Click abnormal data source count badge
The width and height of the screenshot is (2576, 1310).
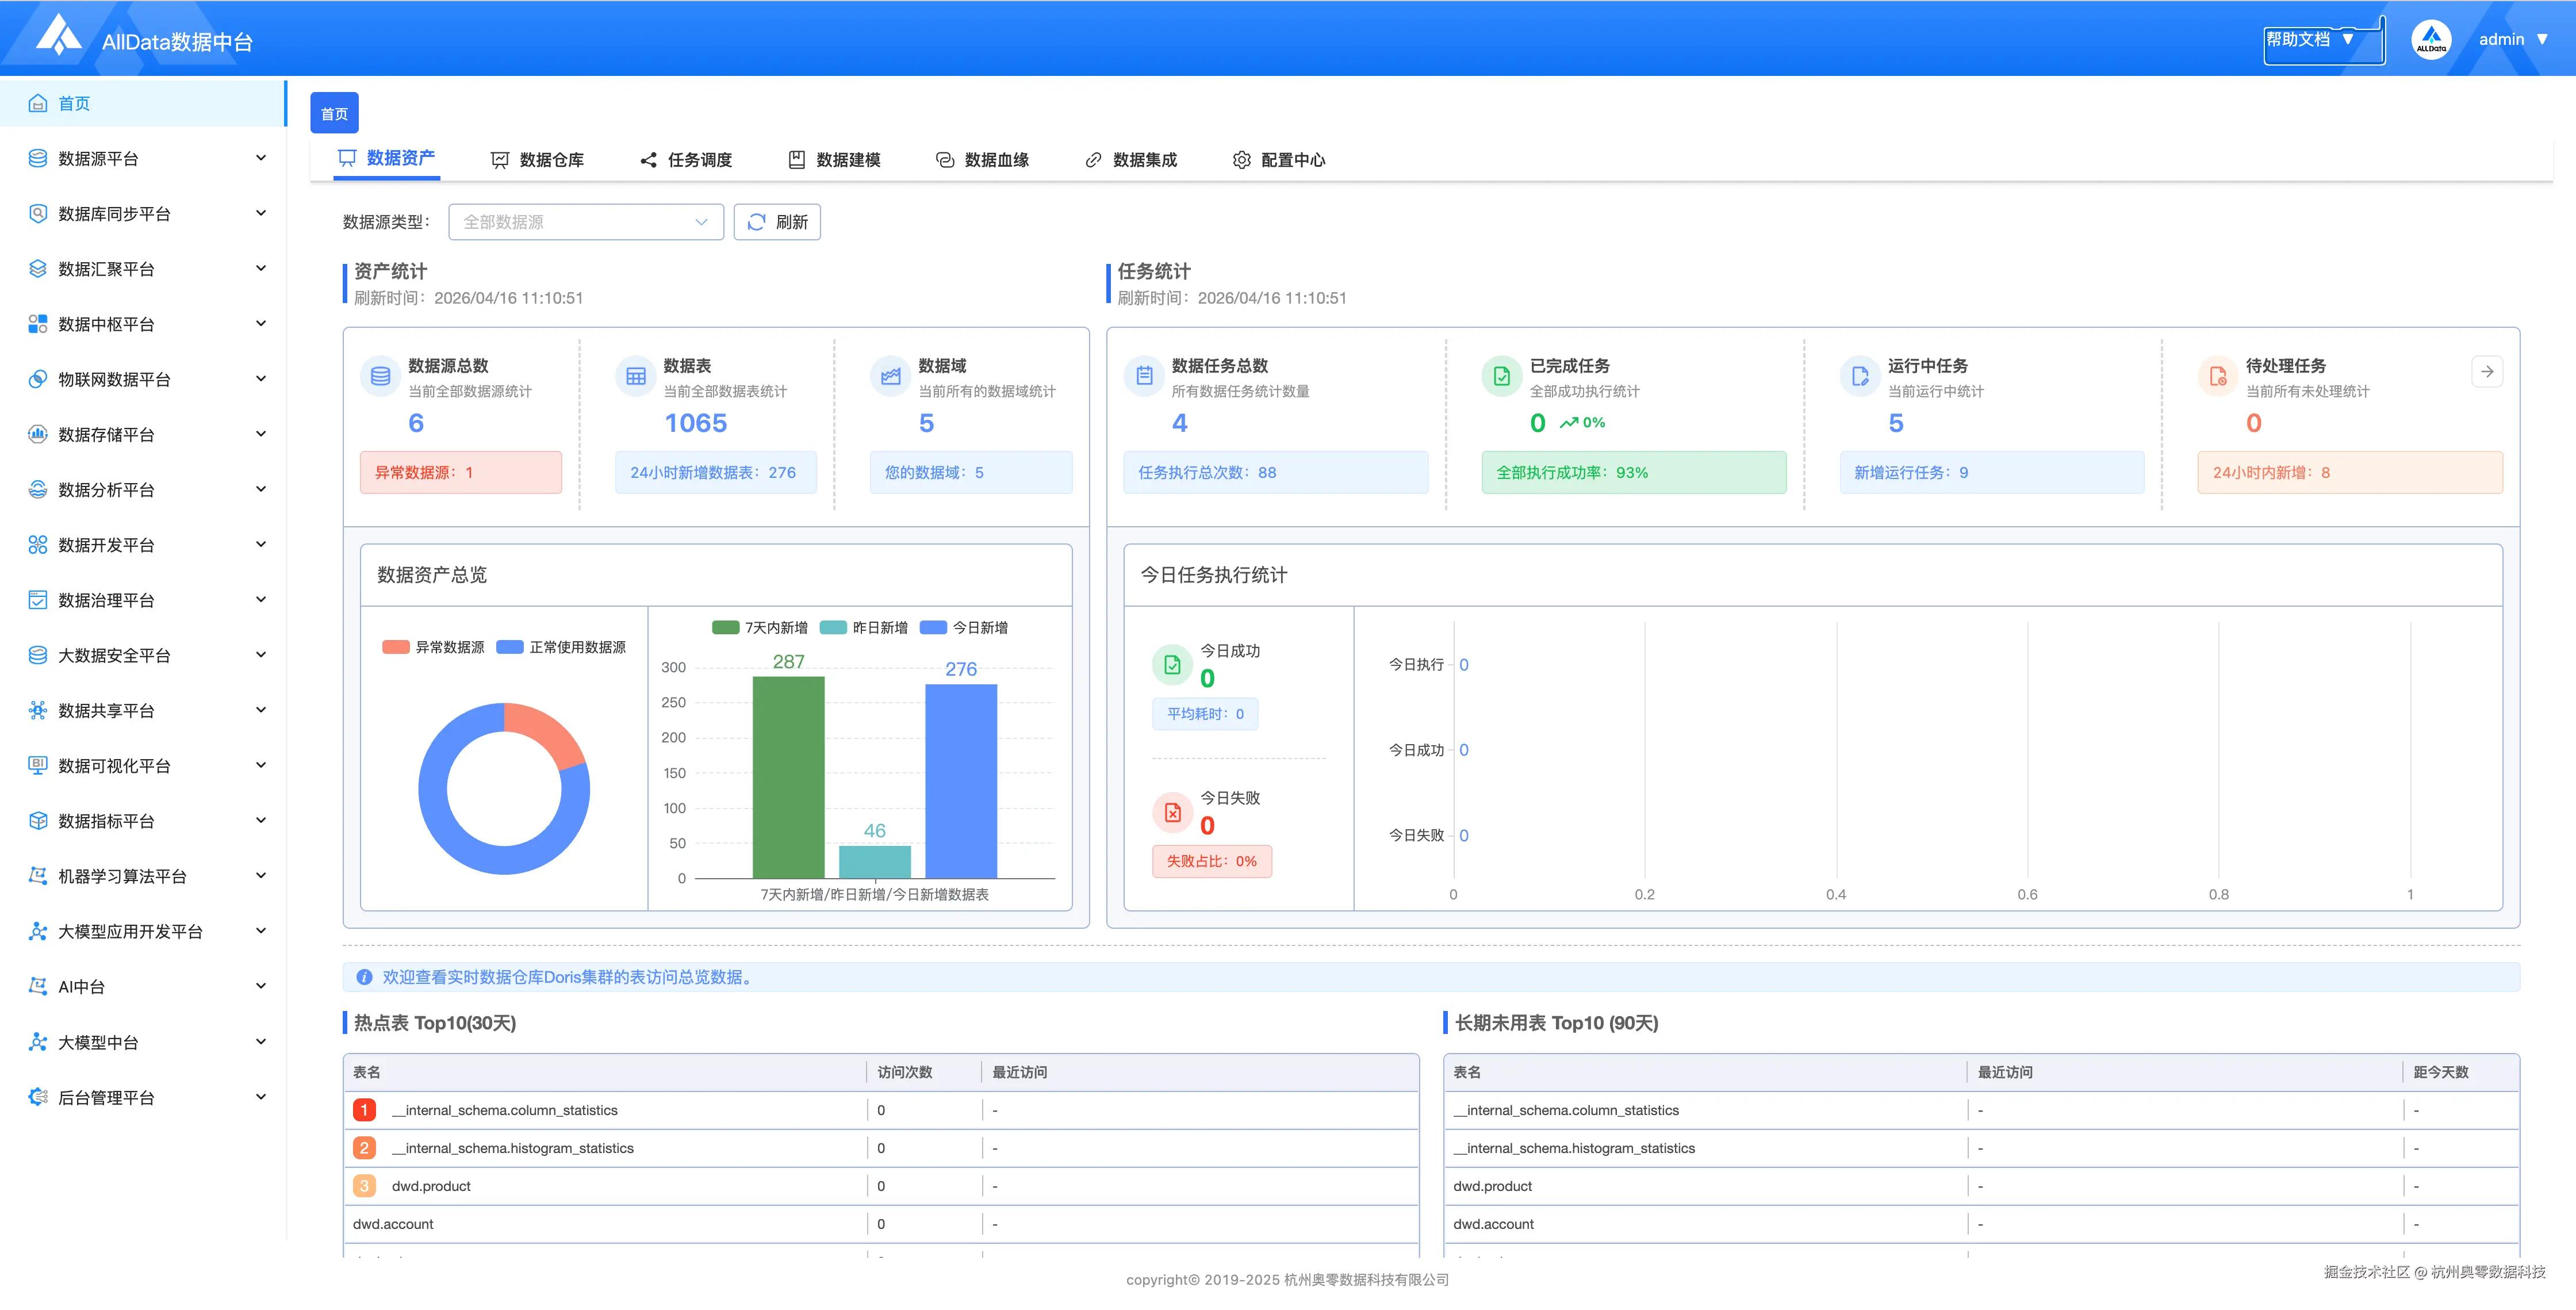460,472
